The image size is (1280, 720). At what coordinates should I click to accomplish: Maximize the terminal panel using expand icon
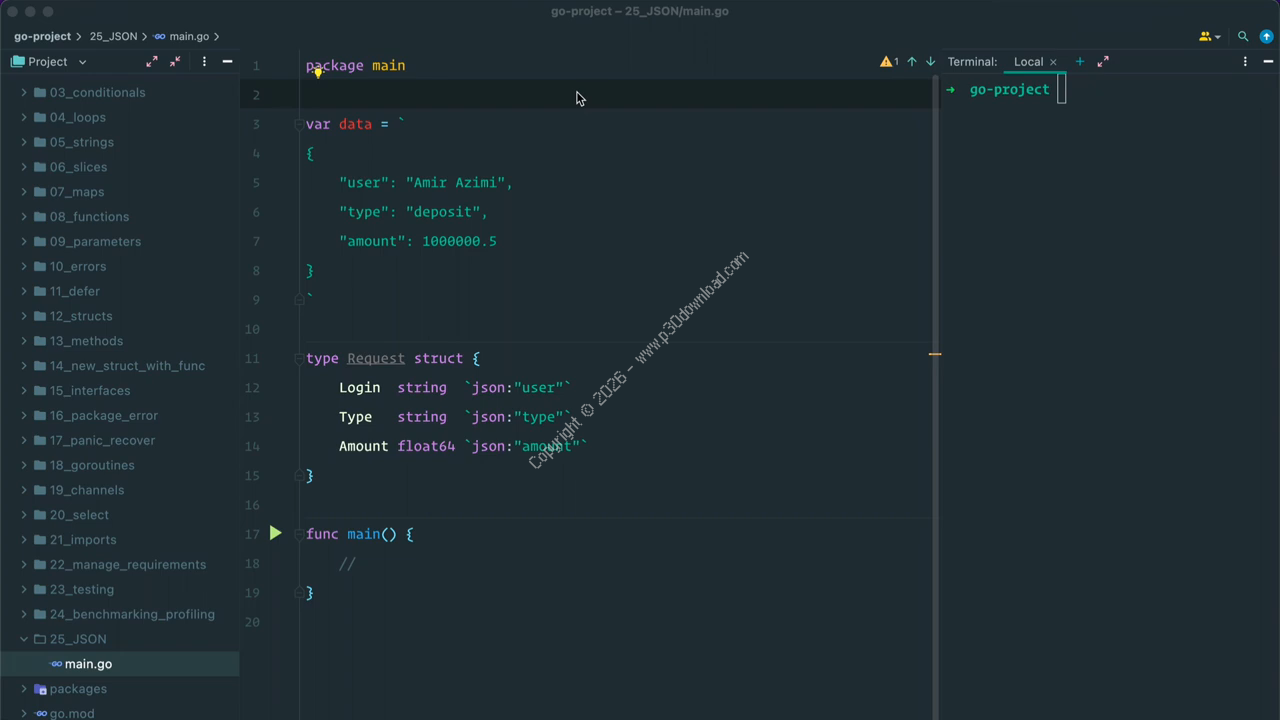[x=1103, y=62]
